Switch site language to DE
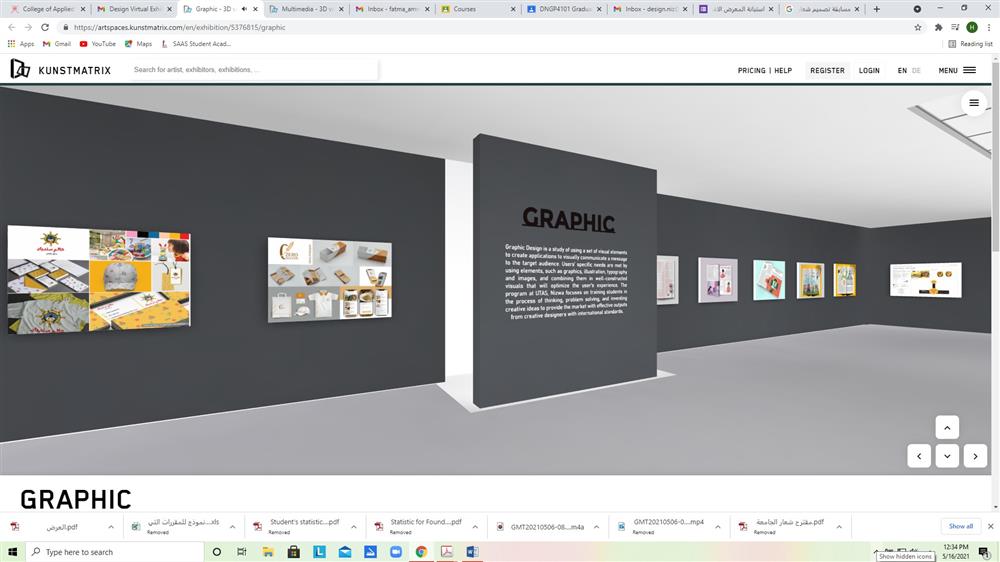1000x562 pixels. point(917,71)
